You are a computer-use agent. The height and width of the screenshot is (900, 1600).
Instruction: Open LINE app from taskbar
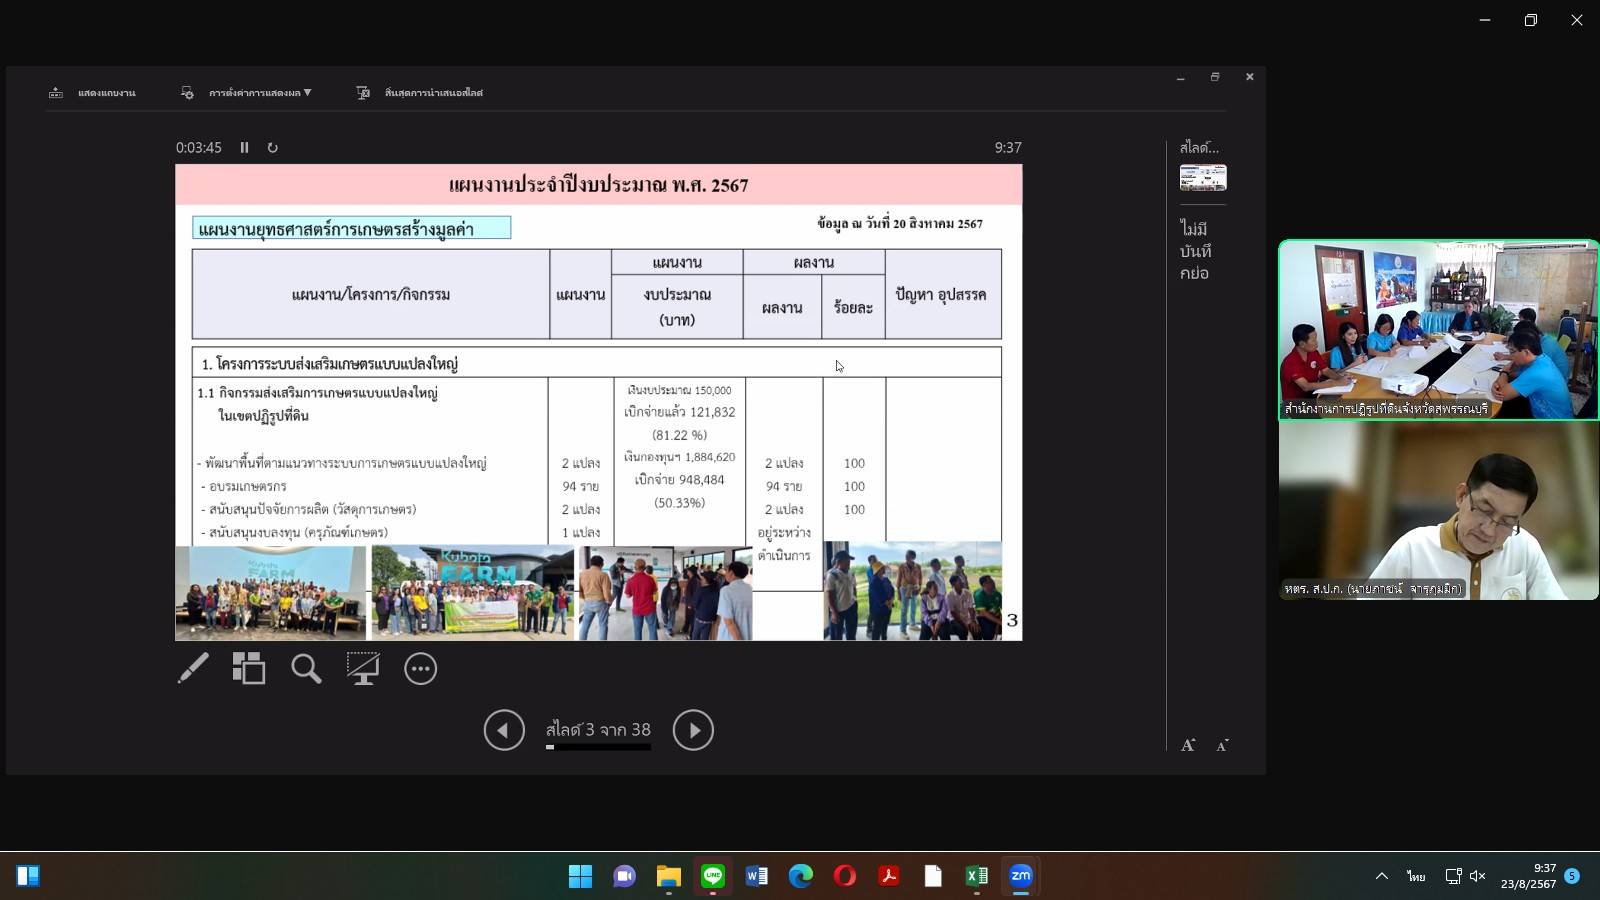coord(712,876)
